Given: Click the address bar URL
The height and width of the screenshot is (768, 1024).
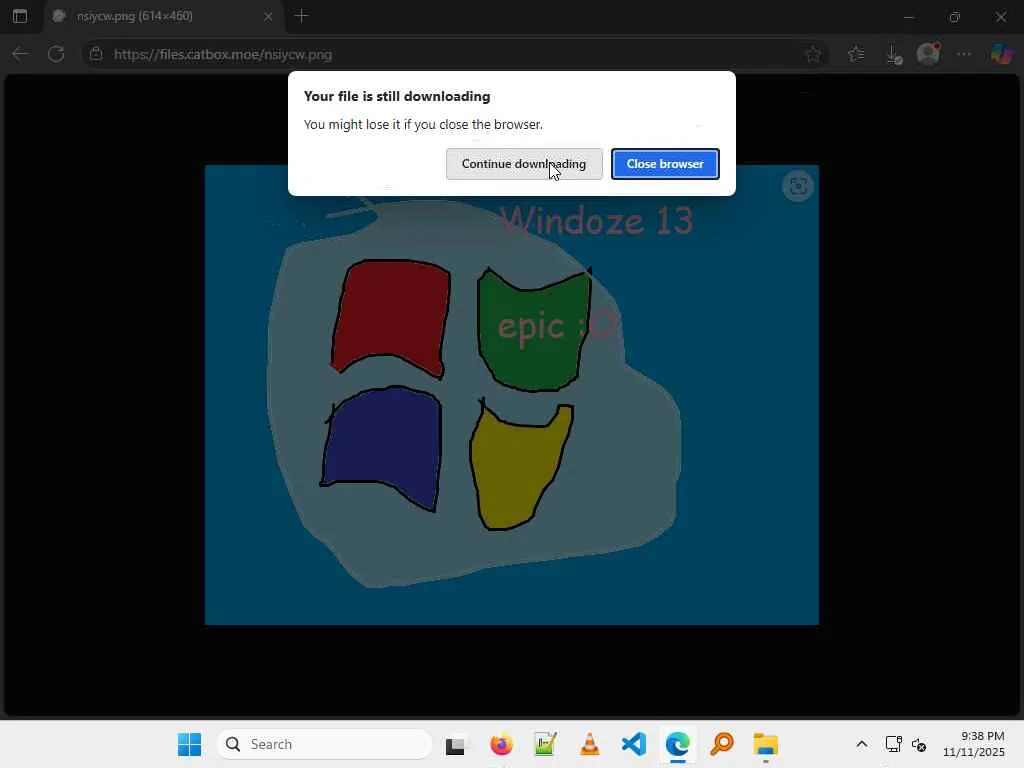Looking at the screenshot, I should (223, 54).
